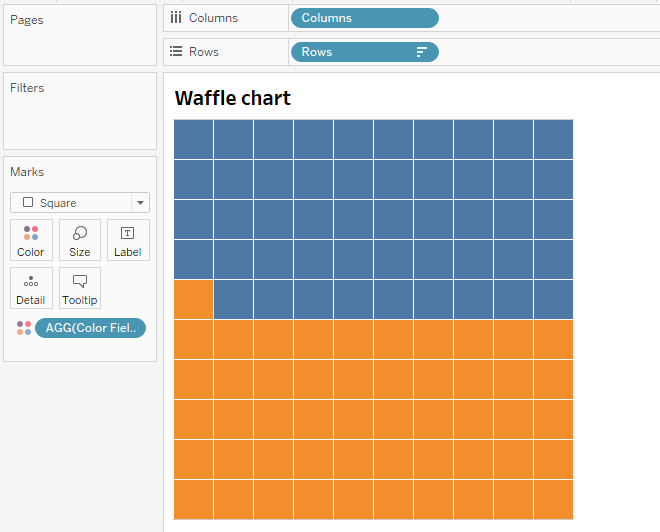Click the Columns shelf label text
The height and width of the screenshot is (532, 660).
[x=213, y=18]
